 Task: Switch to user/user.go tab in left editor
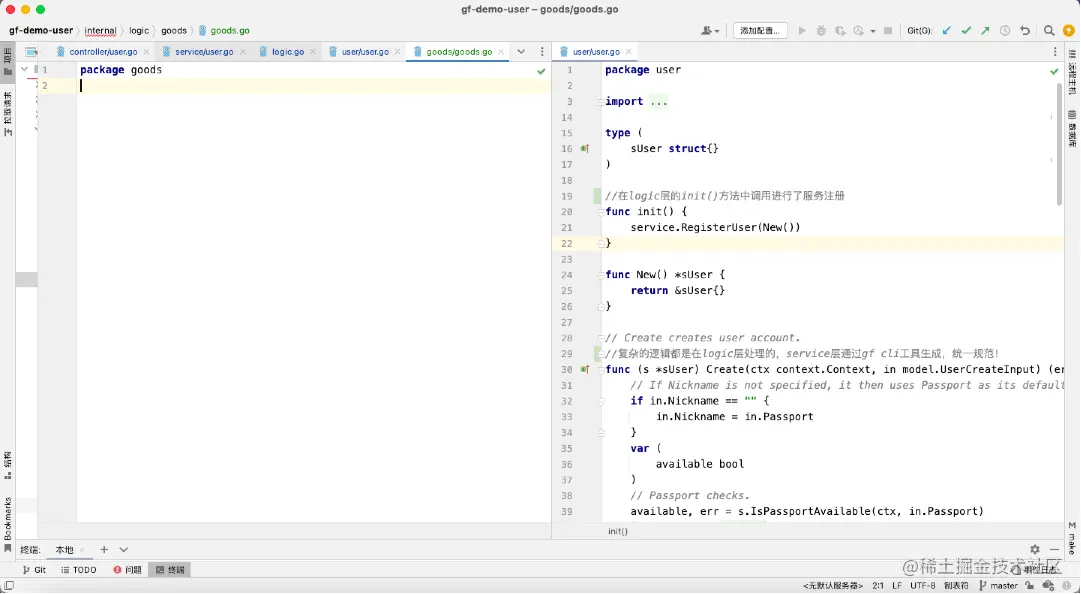365,52
